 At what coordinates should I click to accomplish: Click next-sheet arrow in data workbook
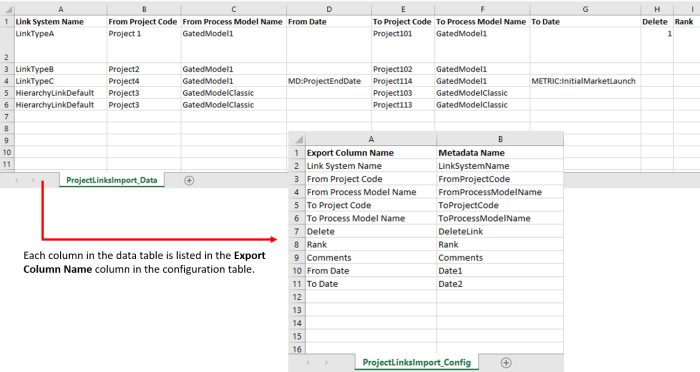pyautogui.click(x=33, y=180)
